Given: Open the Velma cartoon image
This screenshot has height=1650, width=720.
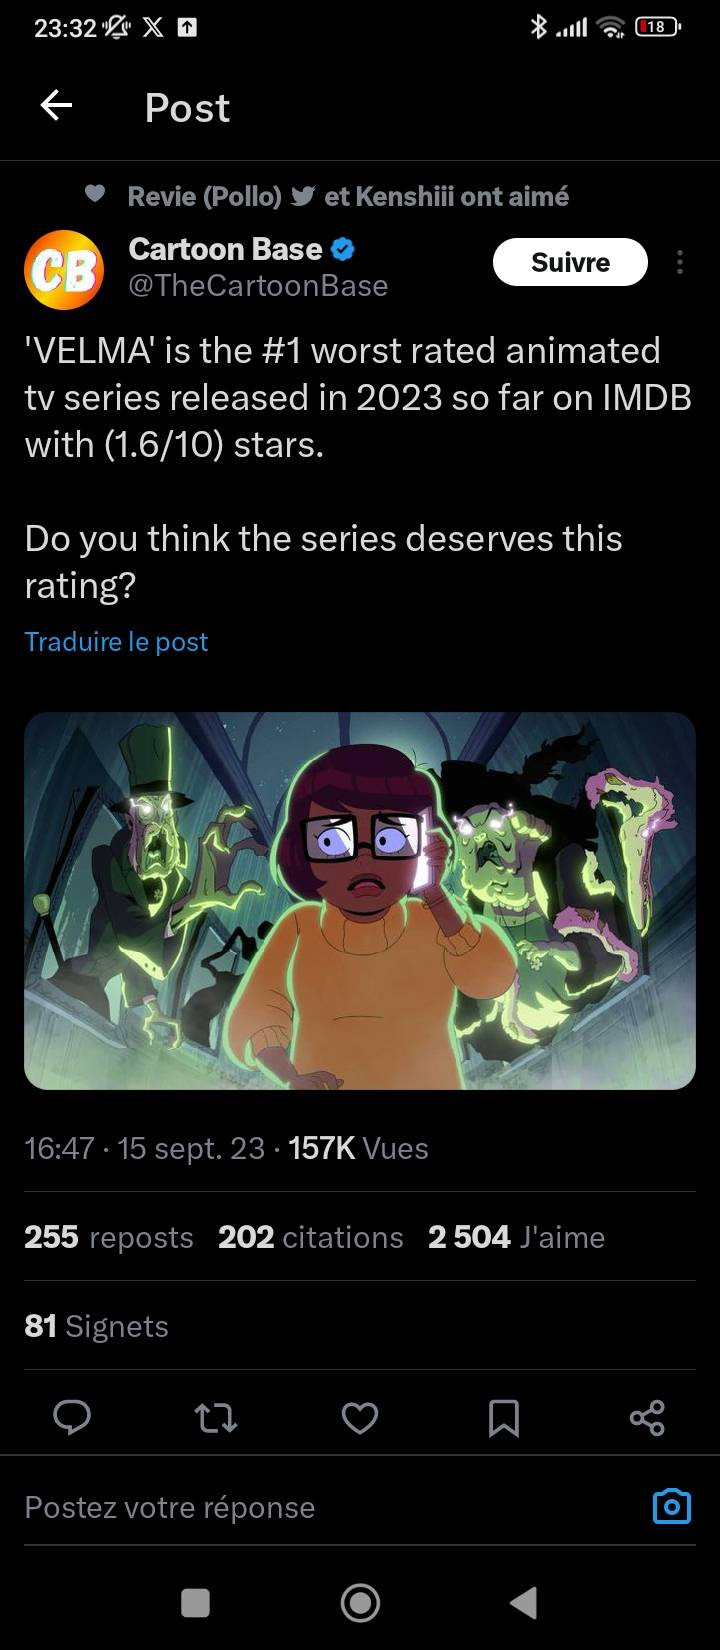Looking at the screenshot, I should tap(360, 900).
